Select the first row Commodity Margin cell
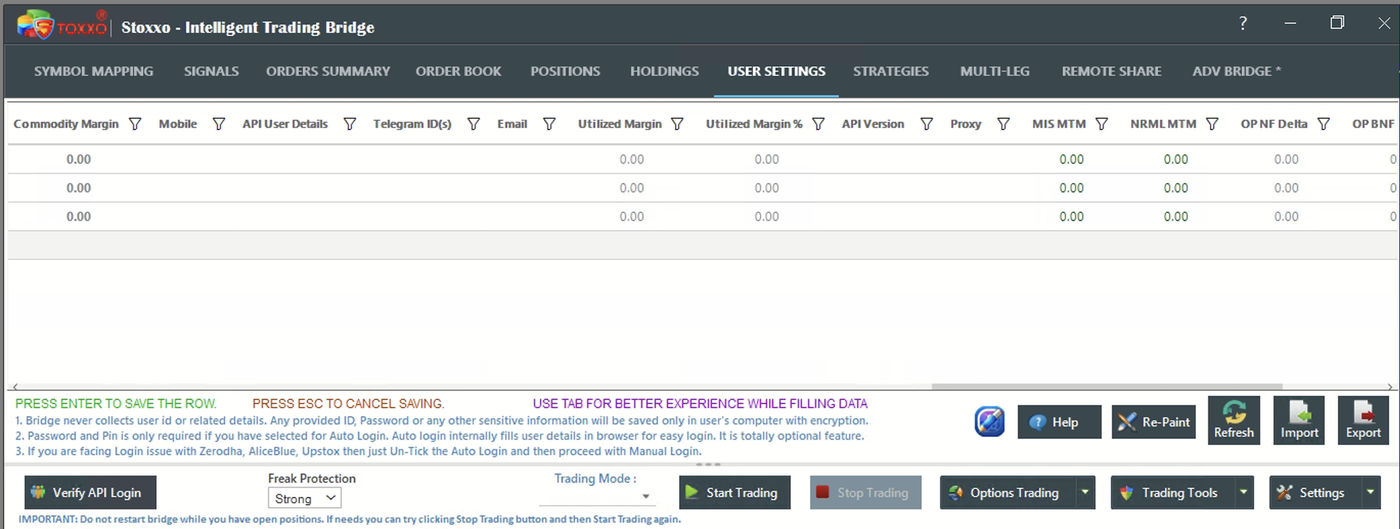The width and height of the screenshot is (1400, 529). point(78,159)
